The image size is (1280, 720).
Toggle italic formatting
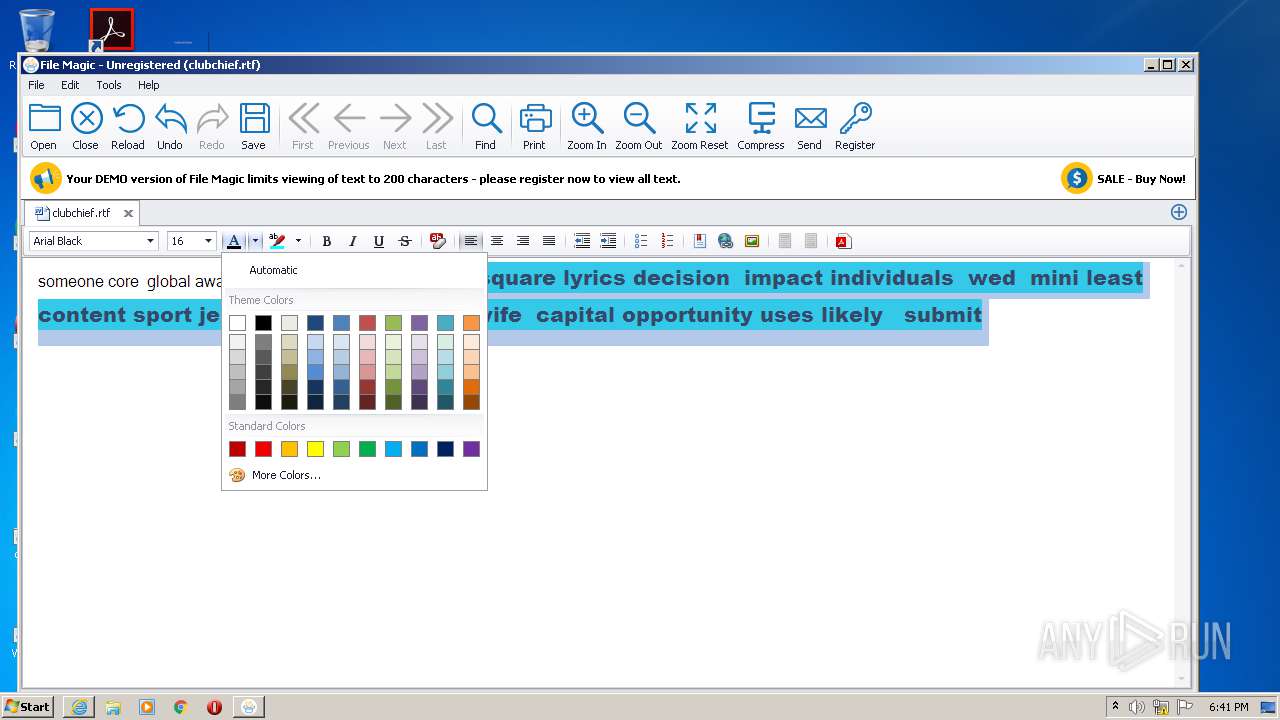pyautogui.click(x=352, y=241)
